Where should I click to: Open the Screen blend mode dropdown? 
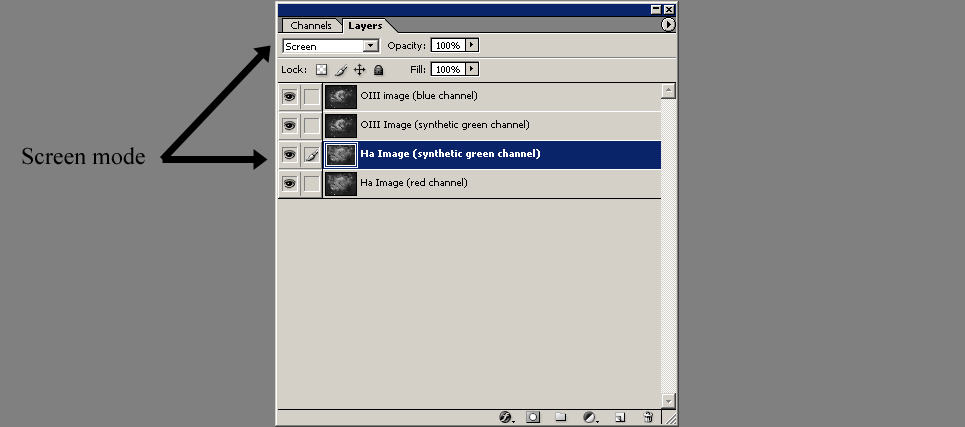371,46
